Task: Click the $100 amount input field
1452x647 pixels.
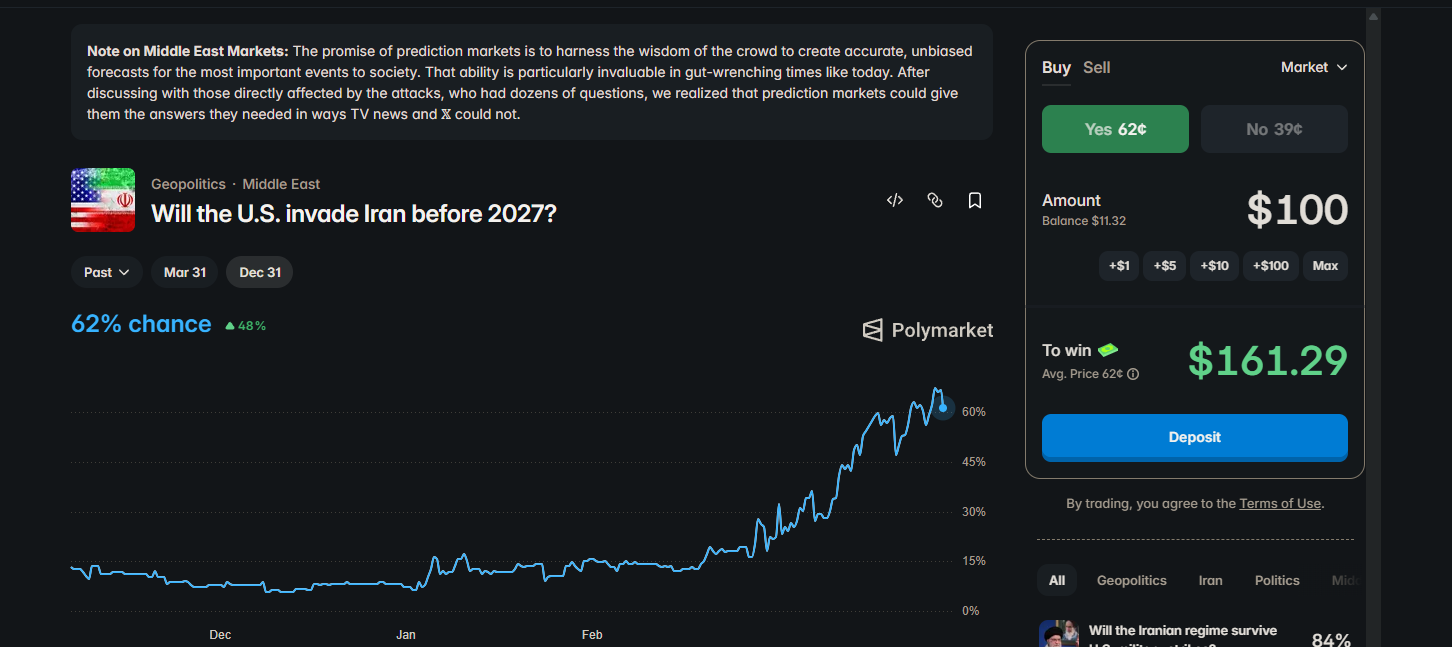Action: [x=1297, y=210]
